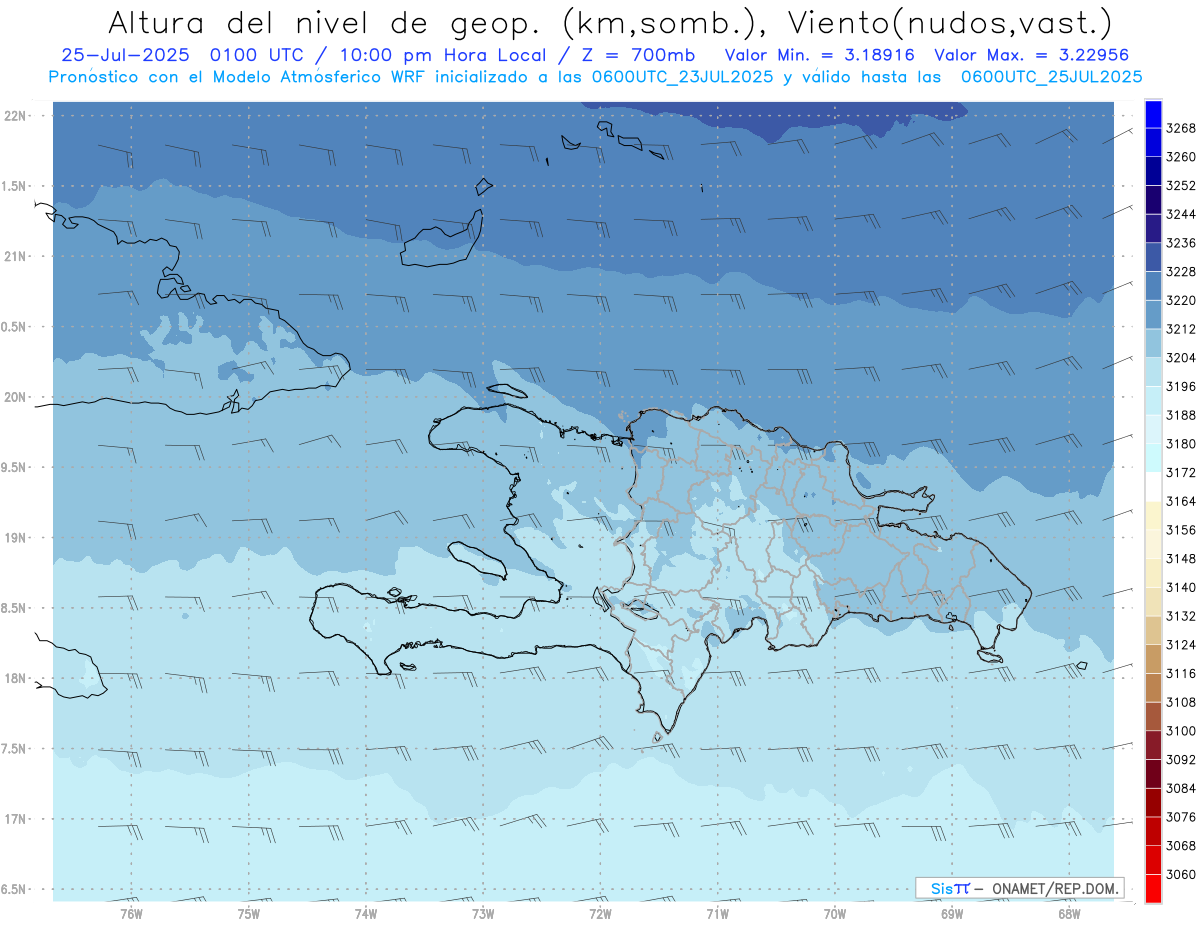Click the 69W longitude axis label
The width and height of the screenshot is (1200, 927).
point(952,913)
